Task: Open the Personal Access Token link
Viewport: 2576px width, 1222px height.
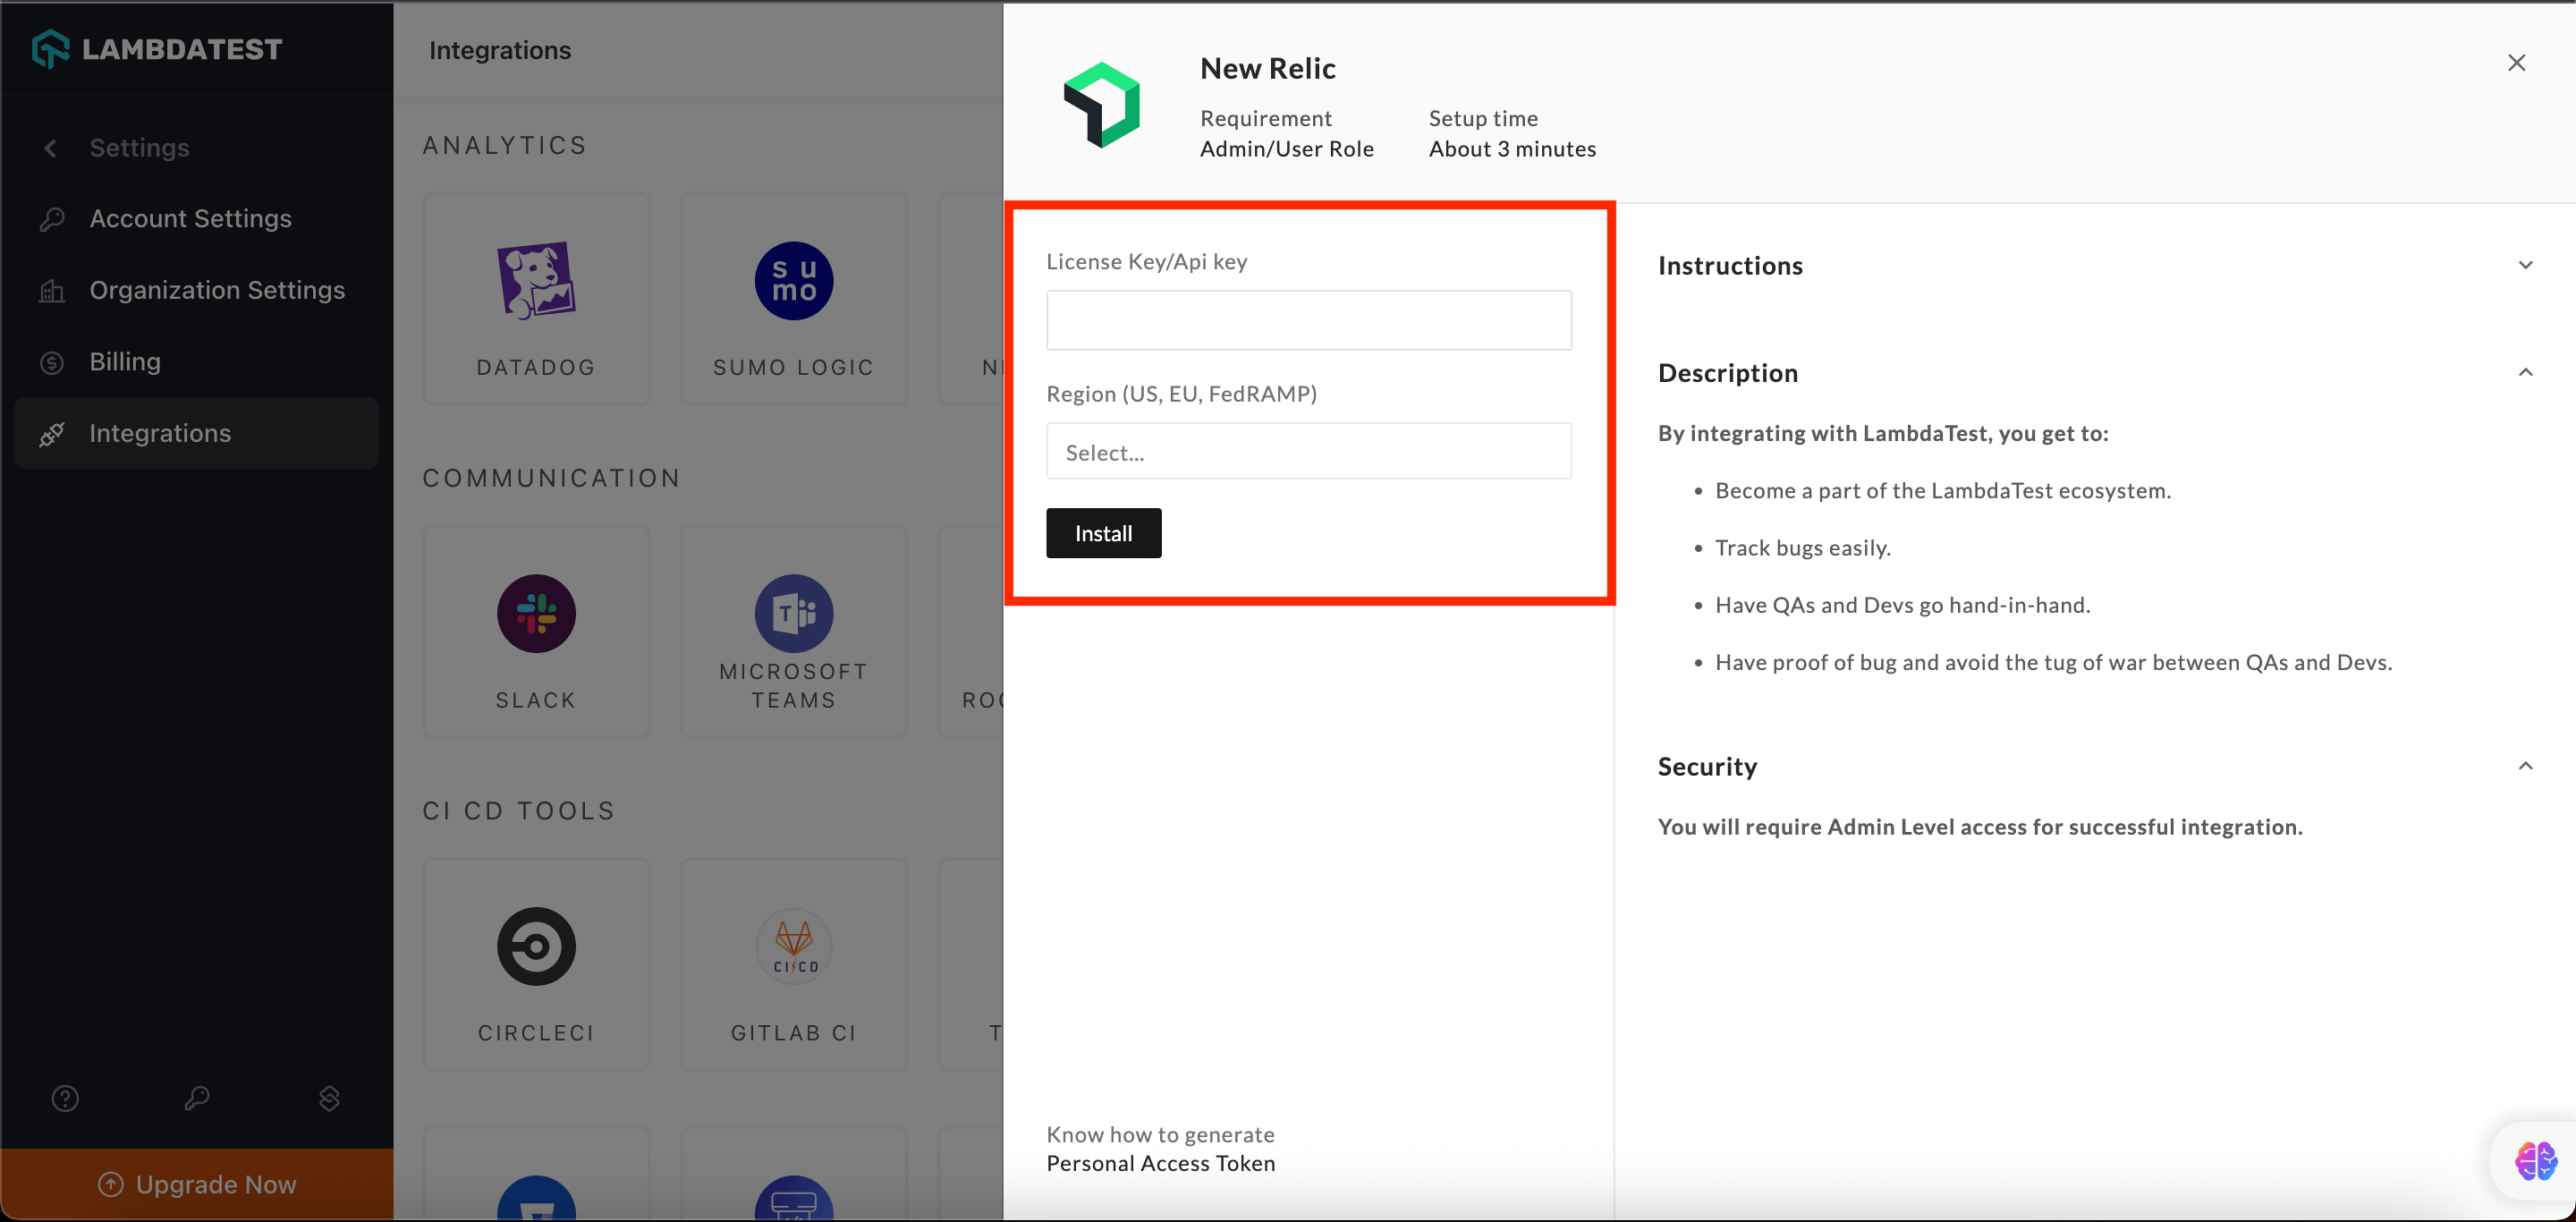Action: point(1160,1163)
